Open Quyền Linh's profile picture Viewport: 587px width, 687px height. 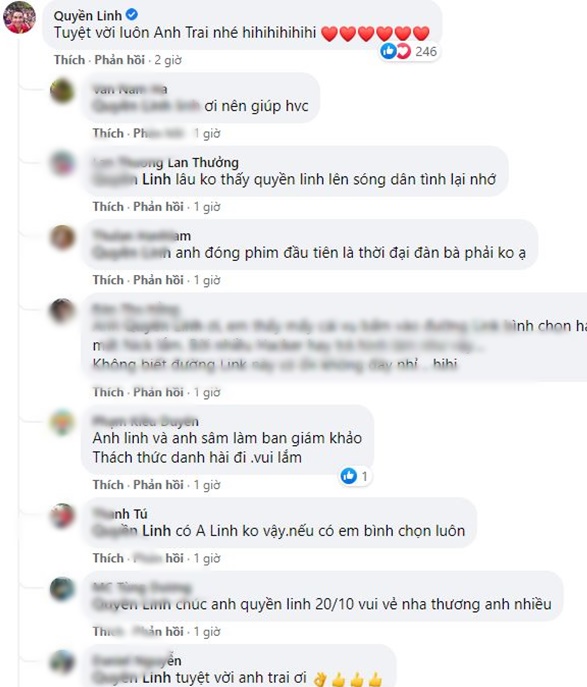tap(19, 18)
